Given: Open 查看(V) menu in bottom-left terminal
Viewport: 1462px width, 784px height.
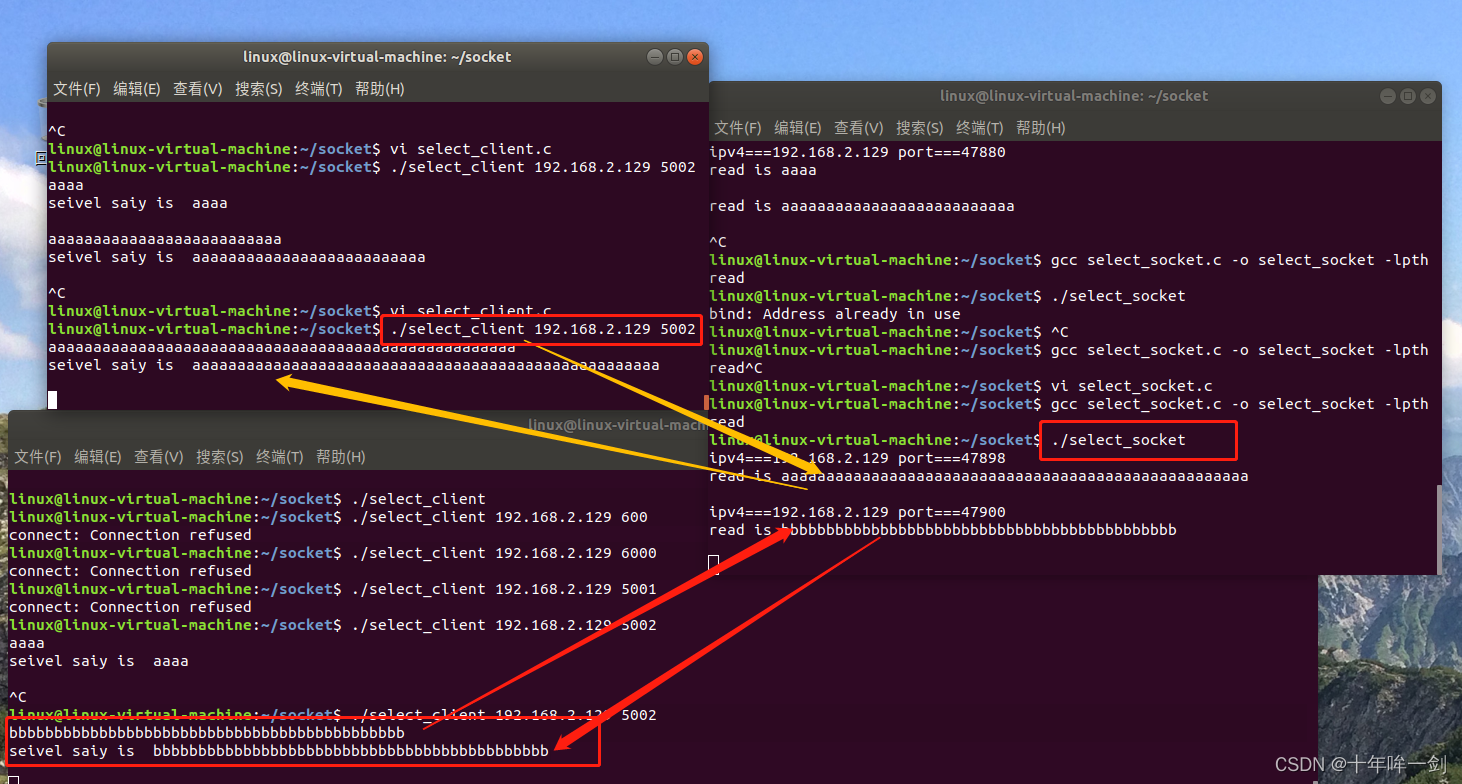Looking at the screenshot, I should click(159, 457).
